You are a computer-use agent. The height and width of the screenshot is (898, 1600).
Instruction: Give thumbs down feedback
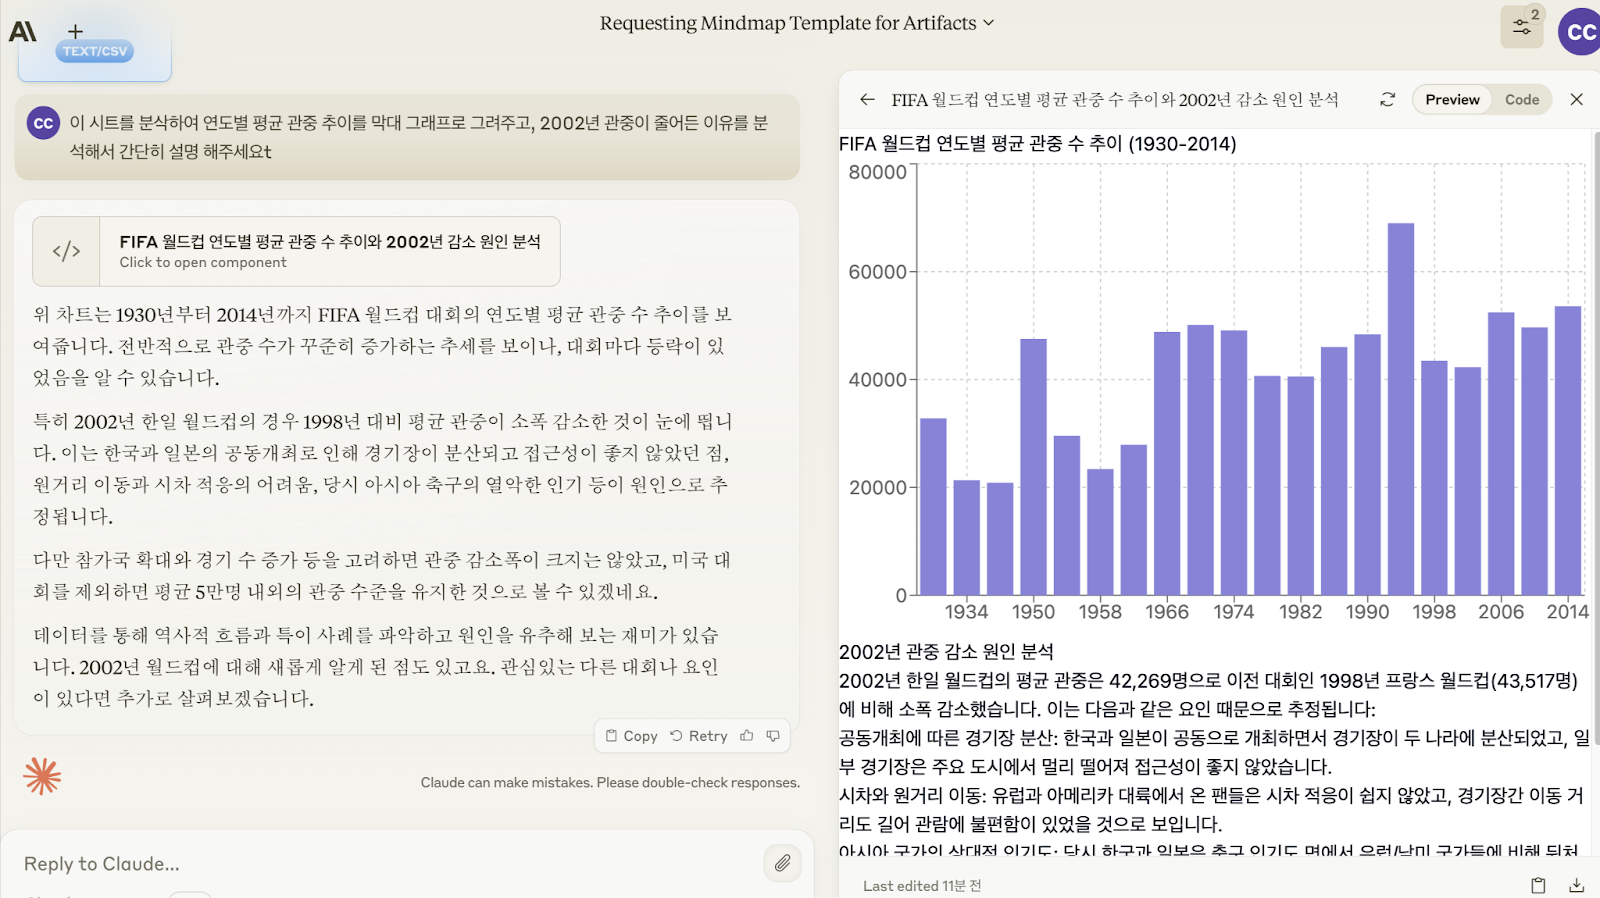tap(773, 736)
